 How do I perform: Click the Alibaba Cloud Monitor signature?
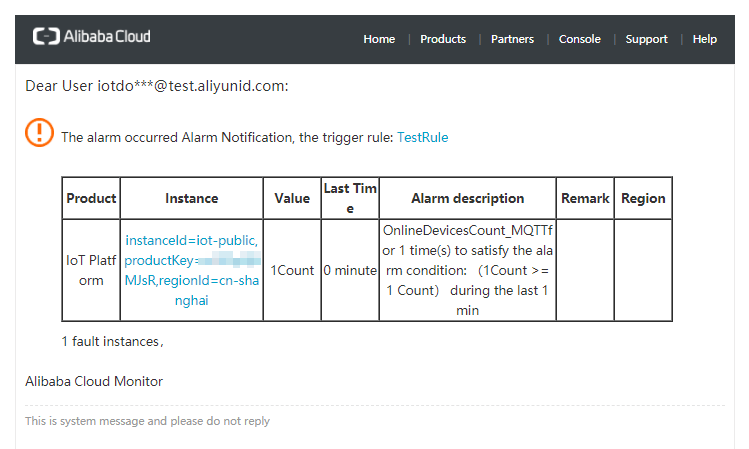94,381
